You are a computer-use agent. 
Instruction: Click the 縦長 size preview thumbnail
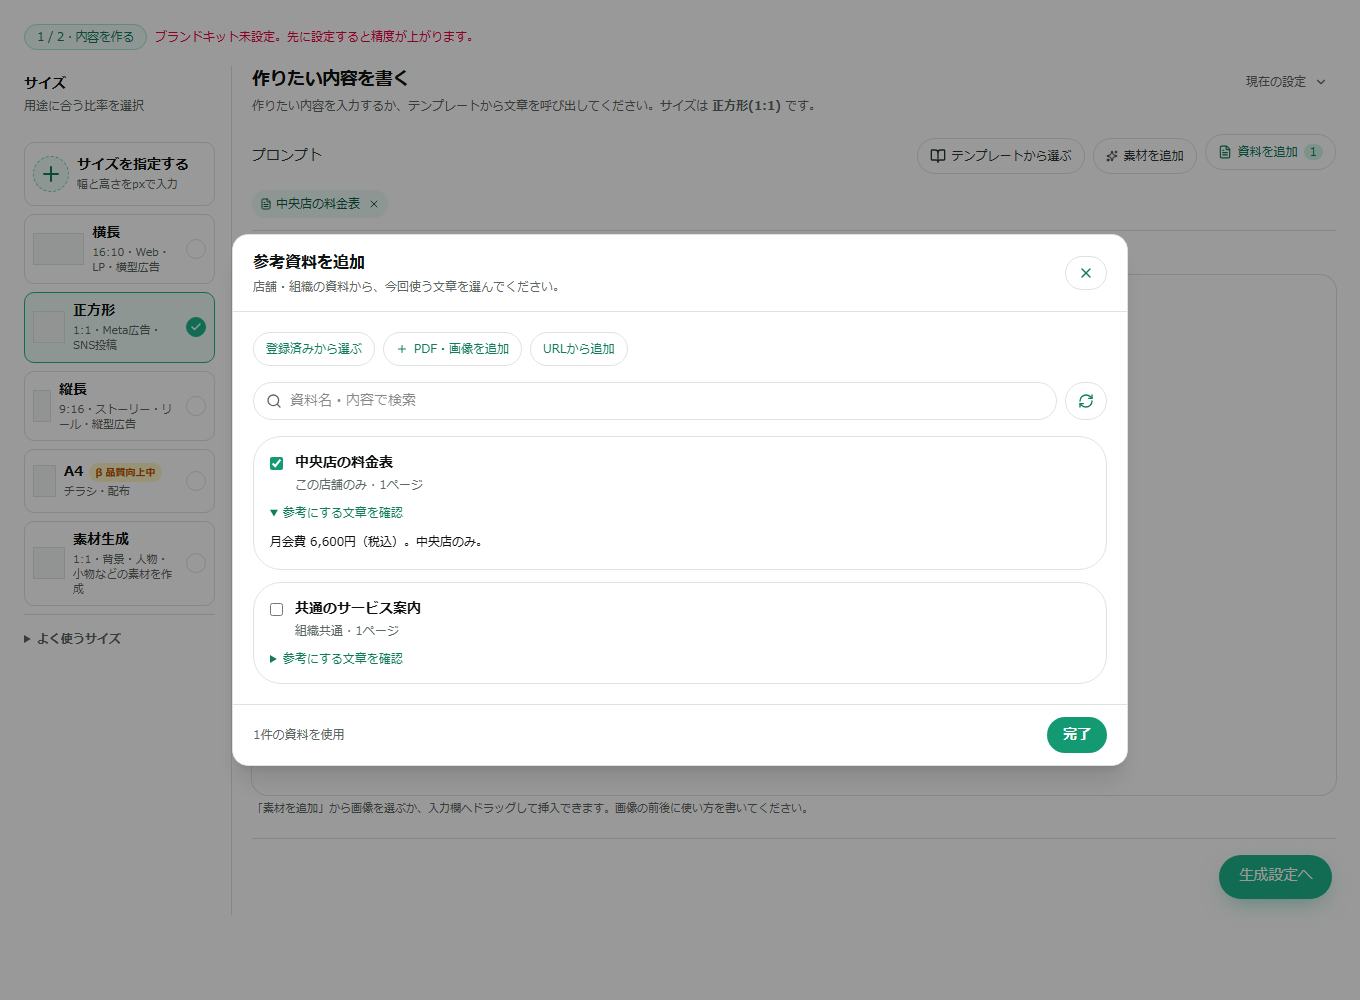point(42,406)
